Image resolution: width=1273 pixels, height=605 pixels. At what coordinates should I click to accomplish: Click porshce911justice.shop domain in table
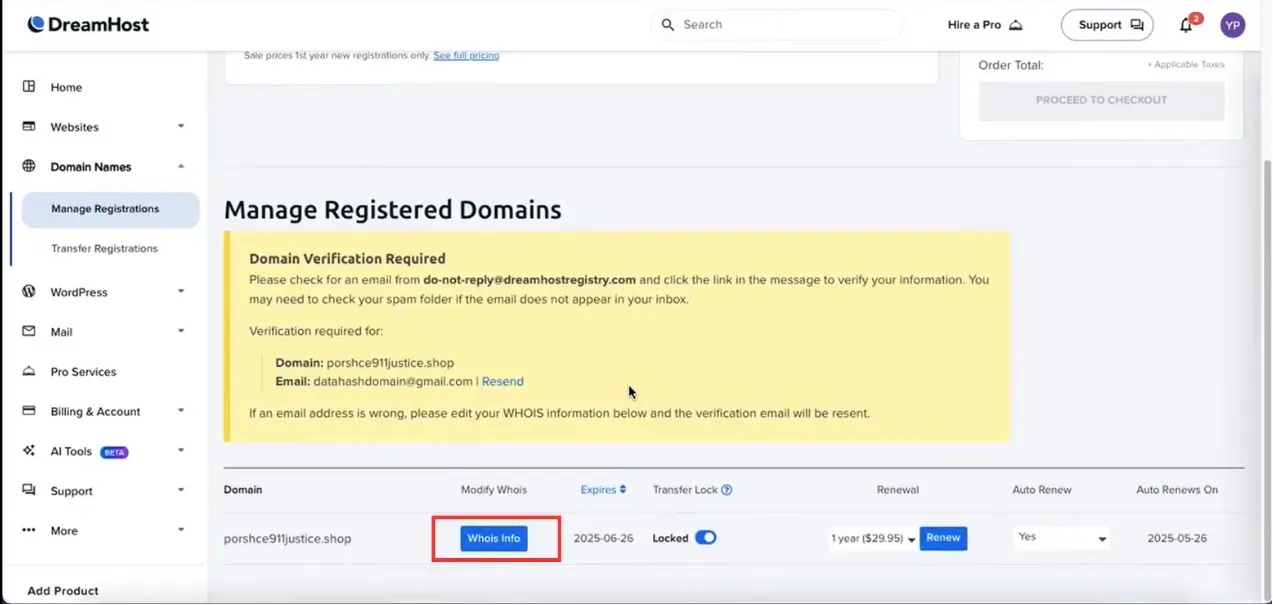click(287, 539)
